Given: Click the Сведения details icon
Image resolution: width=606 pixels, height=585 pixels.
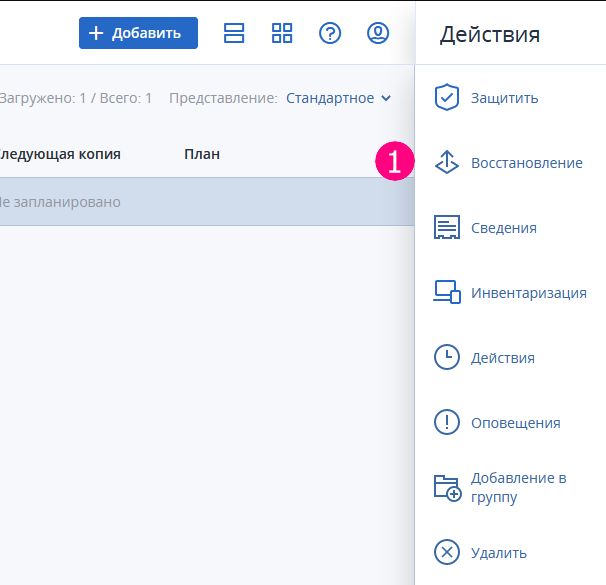Looking at the screenshot, I should pyautogui.click(x=447, y=227).
